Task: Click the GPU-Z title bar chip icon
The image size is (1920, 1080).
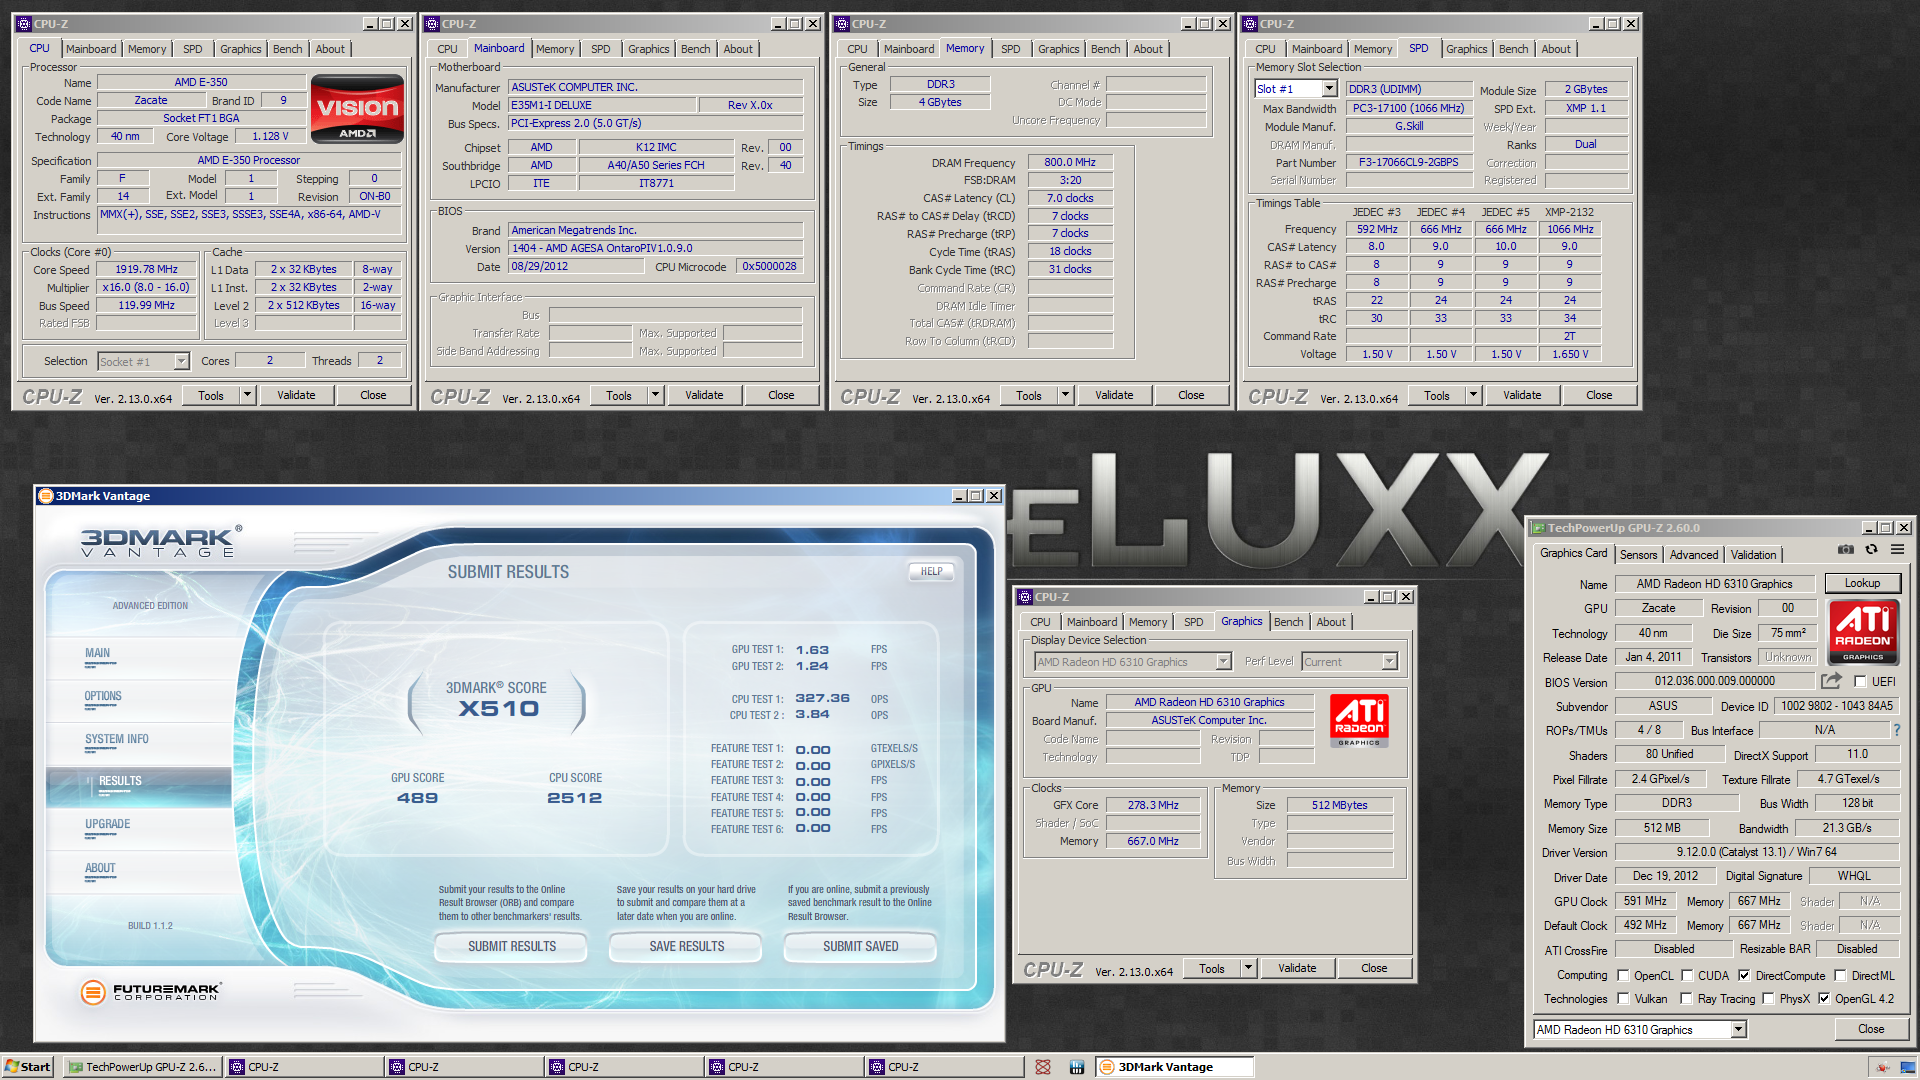Action: [x=1539, y=528]
